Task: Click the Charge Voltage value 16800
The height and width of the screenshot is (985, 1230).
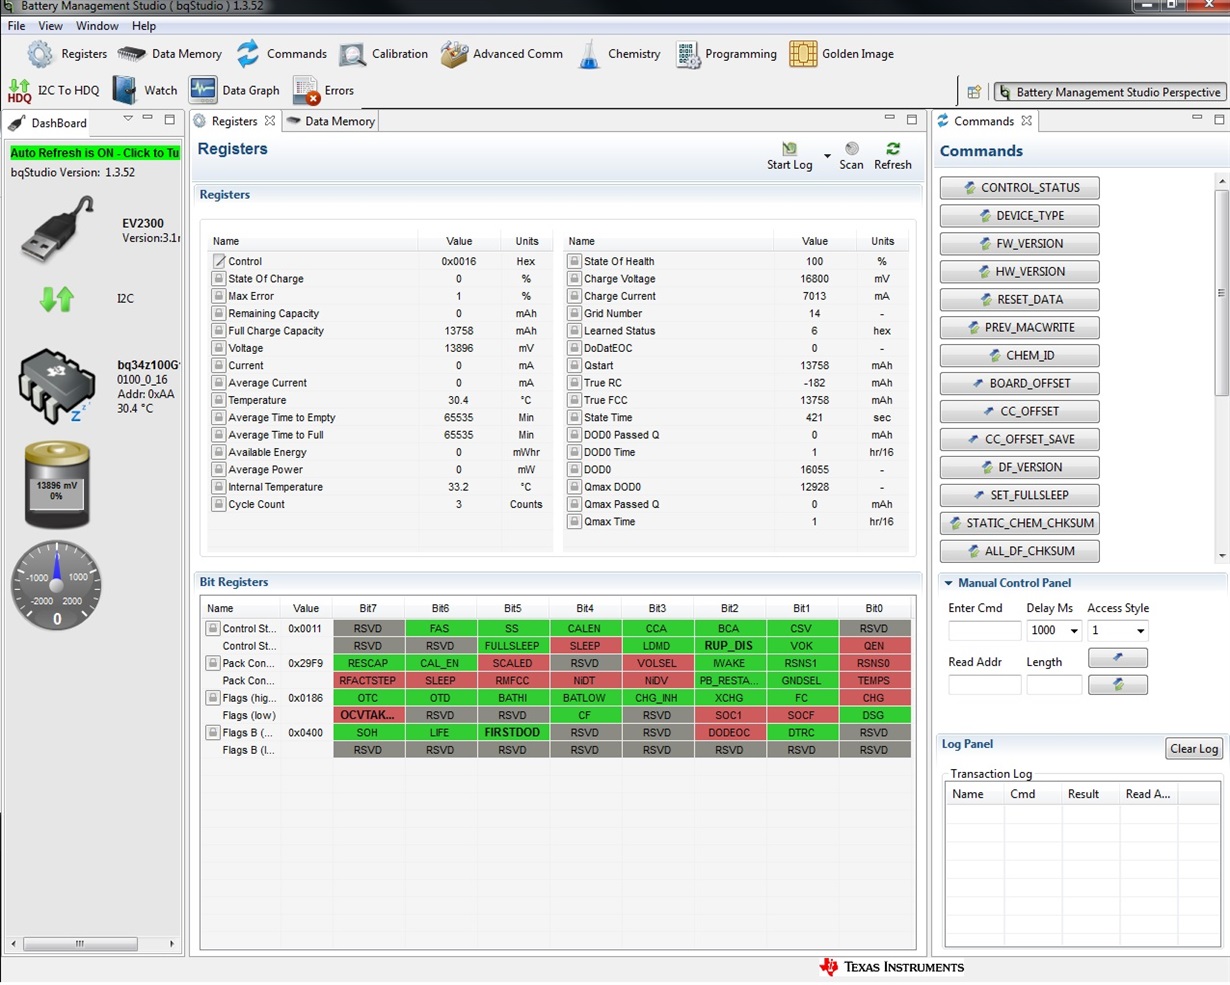Action: click(814, 279)
